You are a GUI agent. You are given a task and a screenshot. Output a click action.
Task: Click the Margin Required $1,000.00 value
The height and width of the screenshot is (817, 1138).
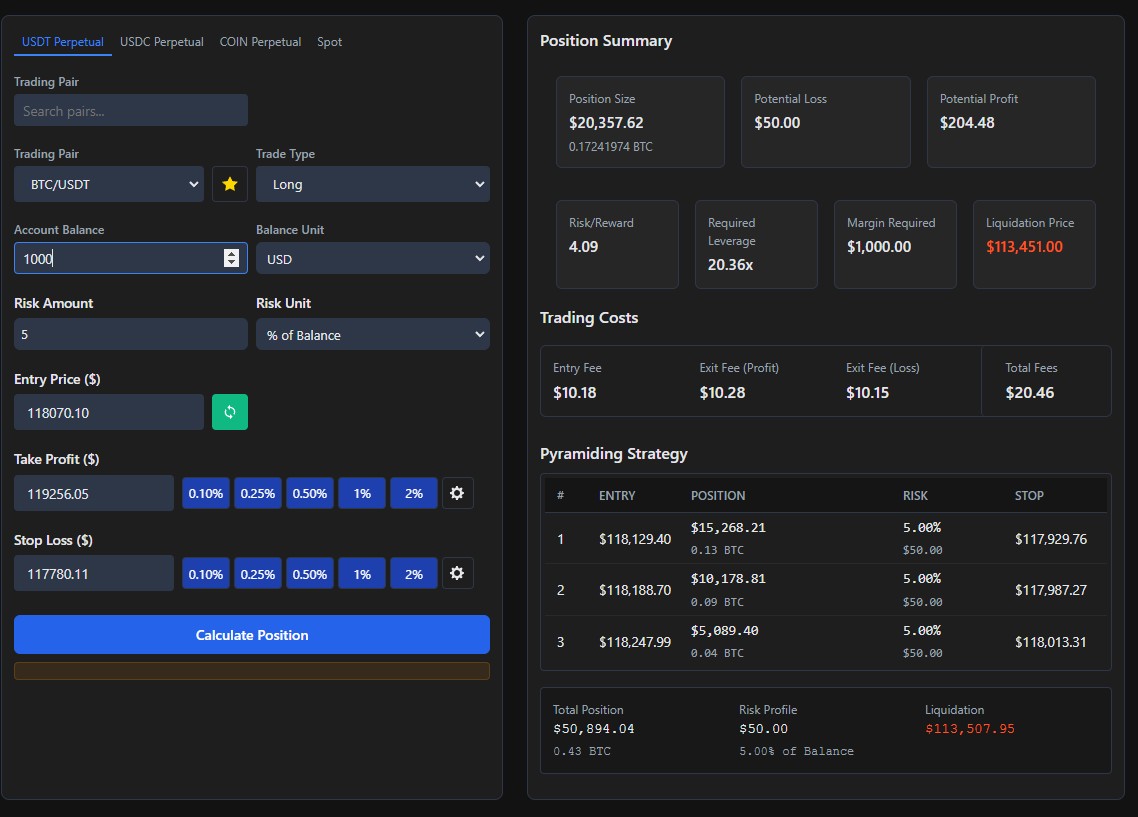click(x=879, y=247)
